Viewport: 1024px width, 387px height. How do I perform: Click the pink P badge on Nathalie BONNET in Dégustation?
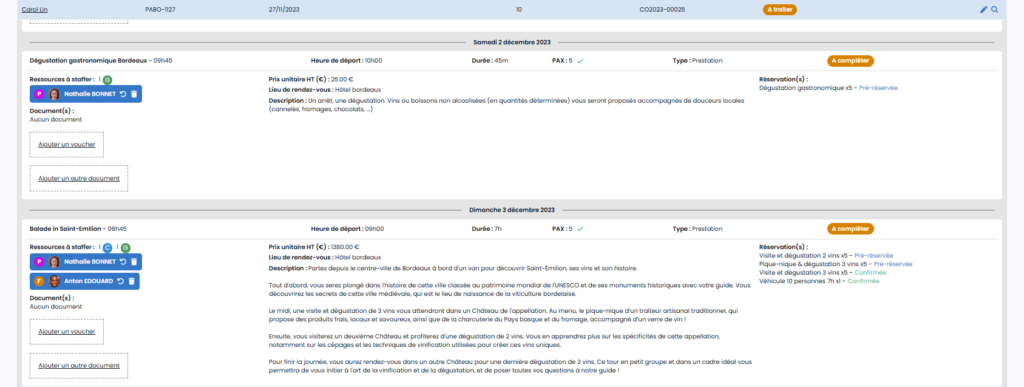pyautogui.click(x=39, y=94)
